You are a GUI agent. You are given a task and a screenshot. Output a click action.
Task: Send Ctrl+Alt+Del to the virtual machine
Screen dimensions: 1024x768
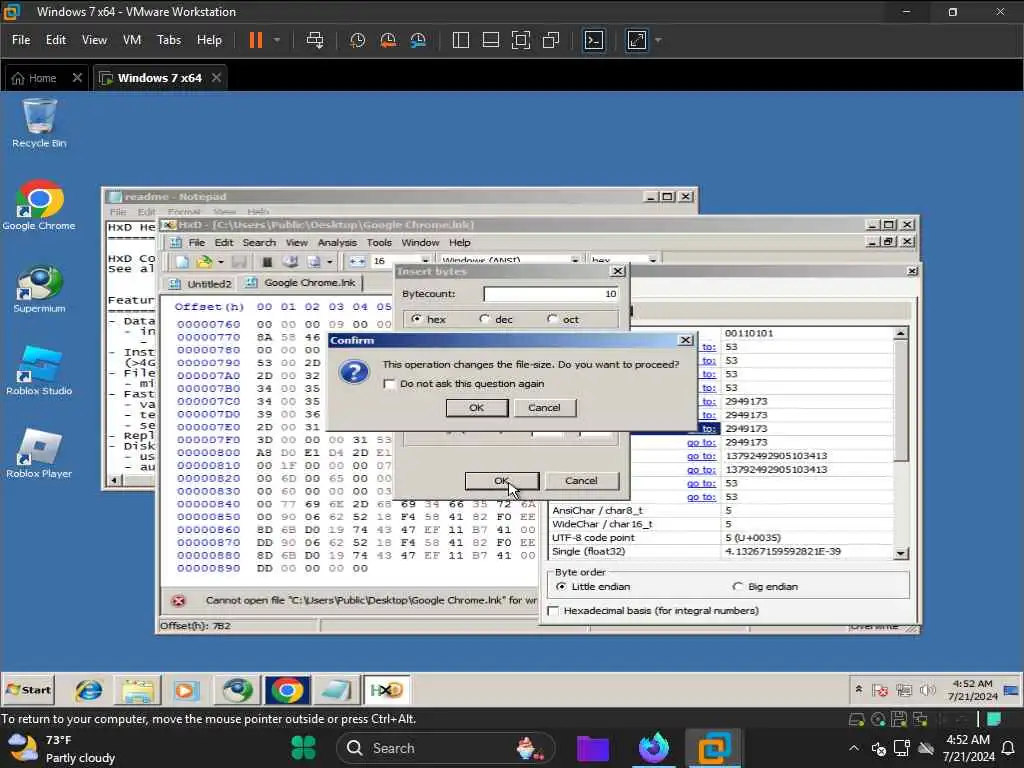[x=315, y=40]
